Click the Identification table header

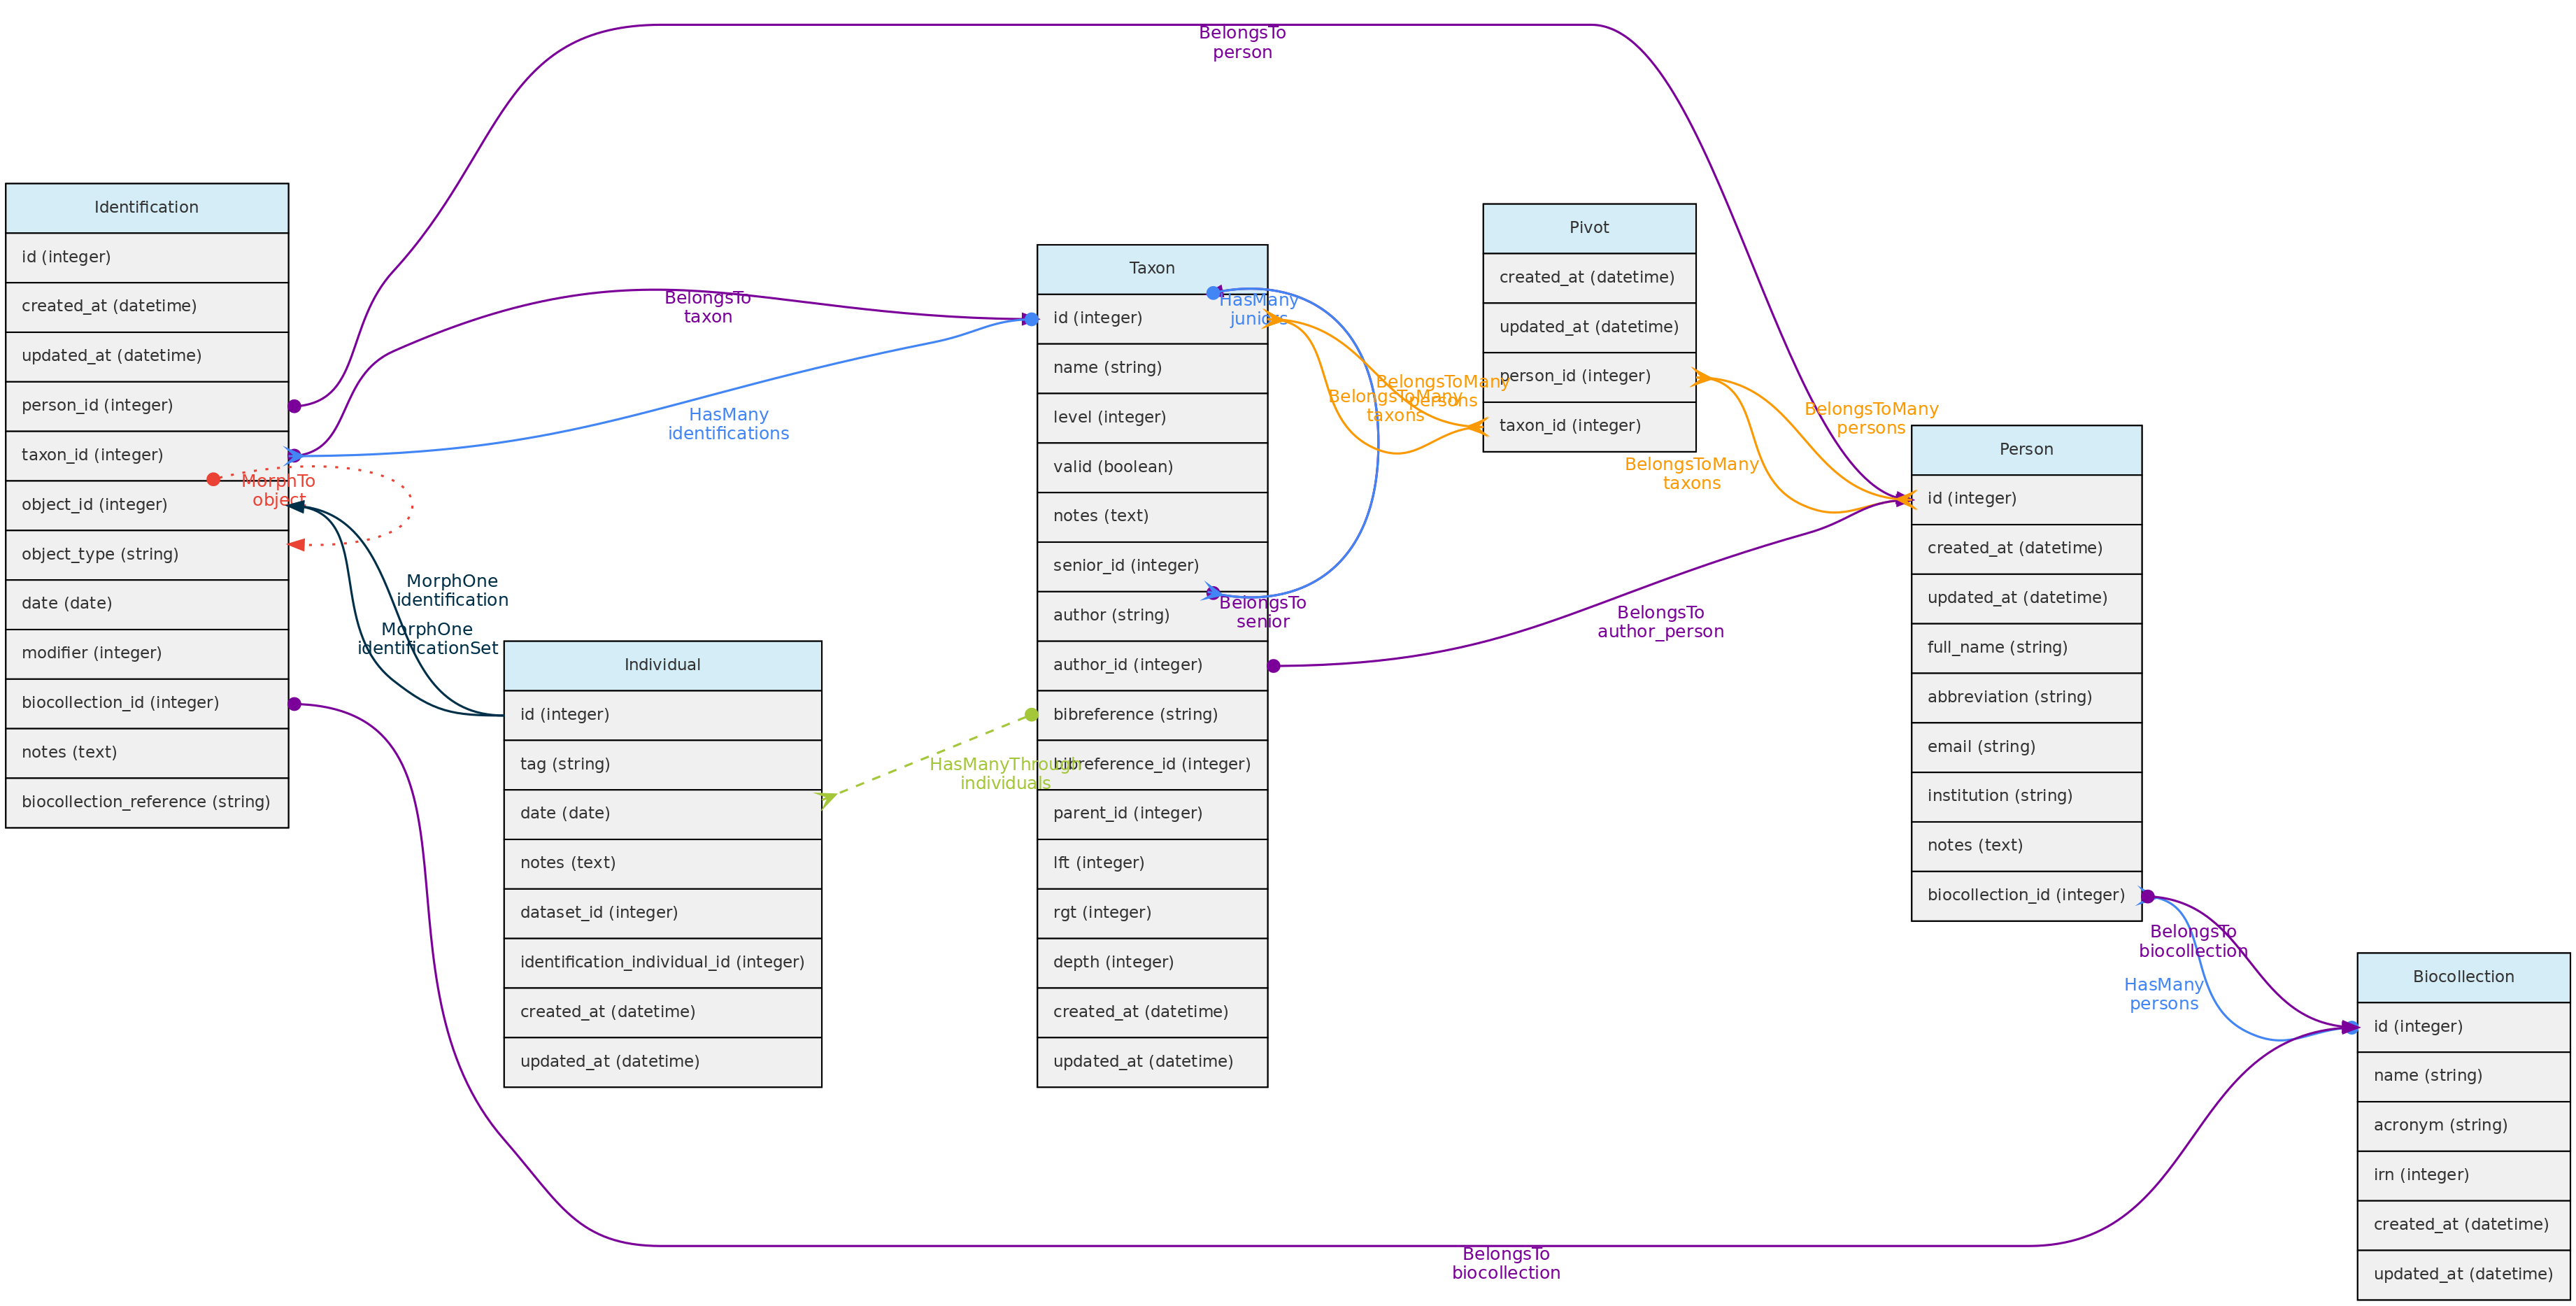[x=146, y=208]
